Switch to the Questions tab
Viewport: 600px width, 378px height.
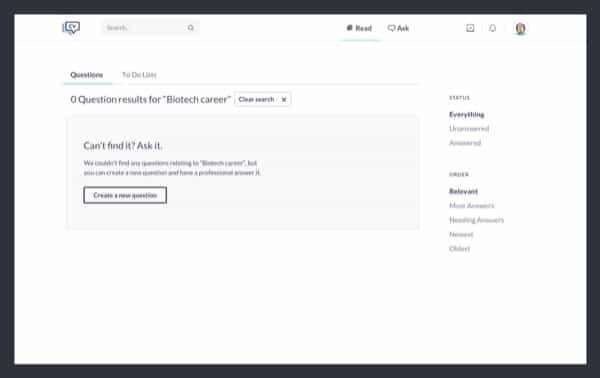[87, 75]
